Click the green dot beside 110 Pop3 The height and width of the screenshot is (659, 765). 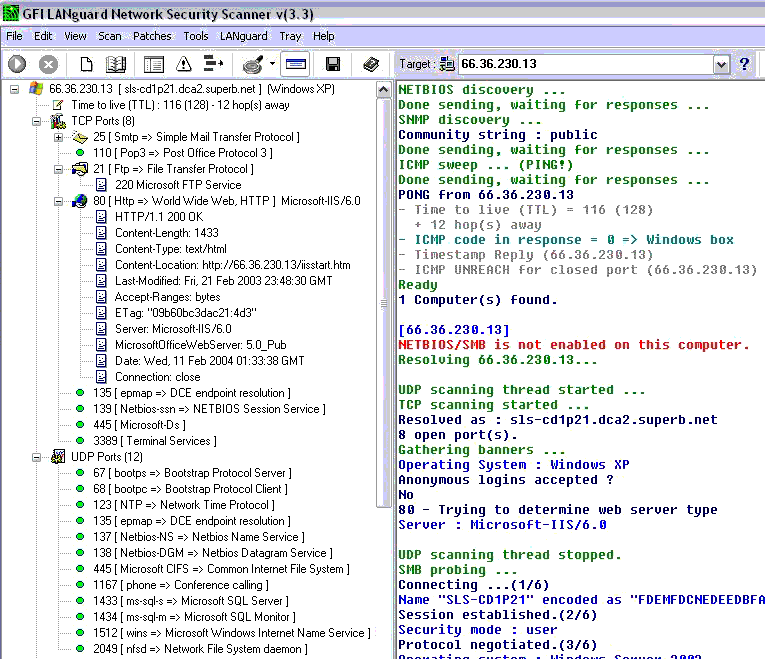click(80, 153)
